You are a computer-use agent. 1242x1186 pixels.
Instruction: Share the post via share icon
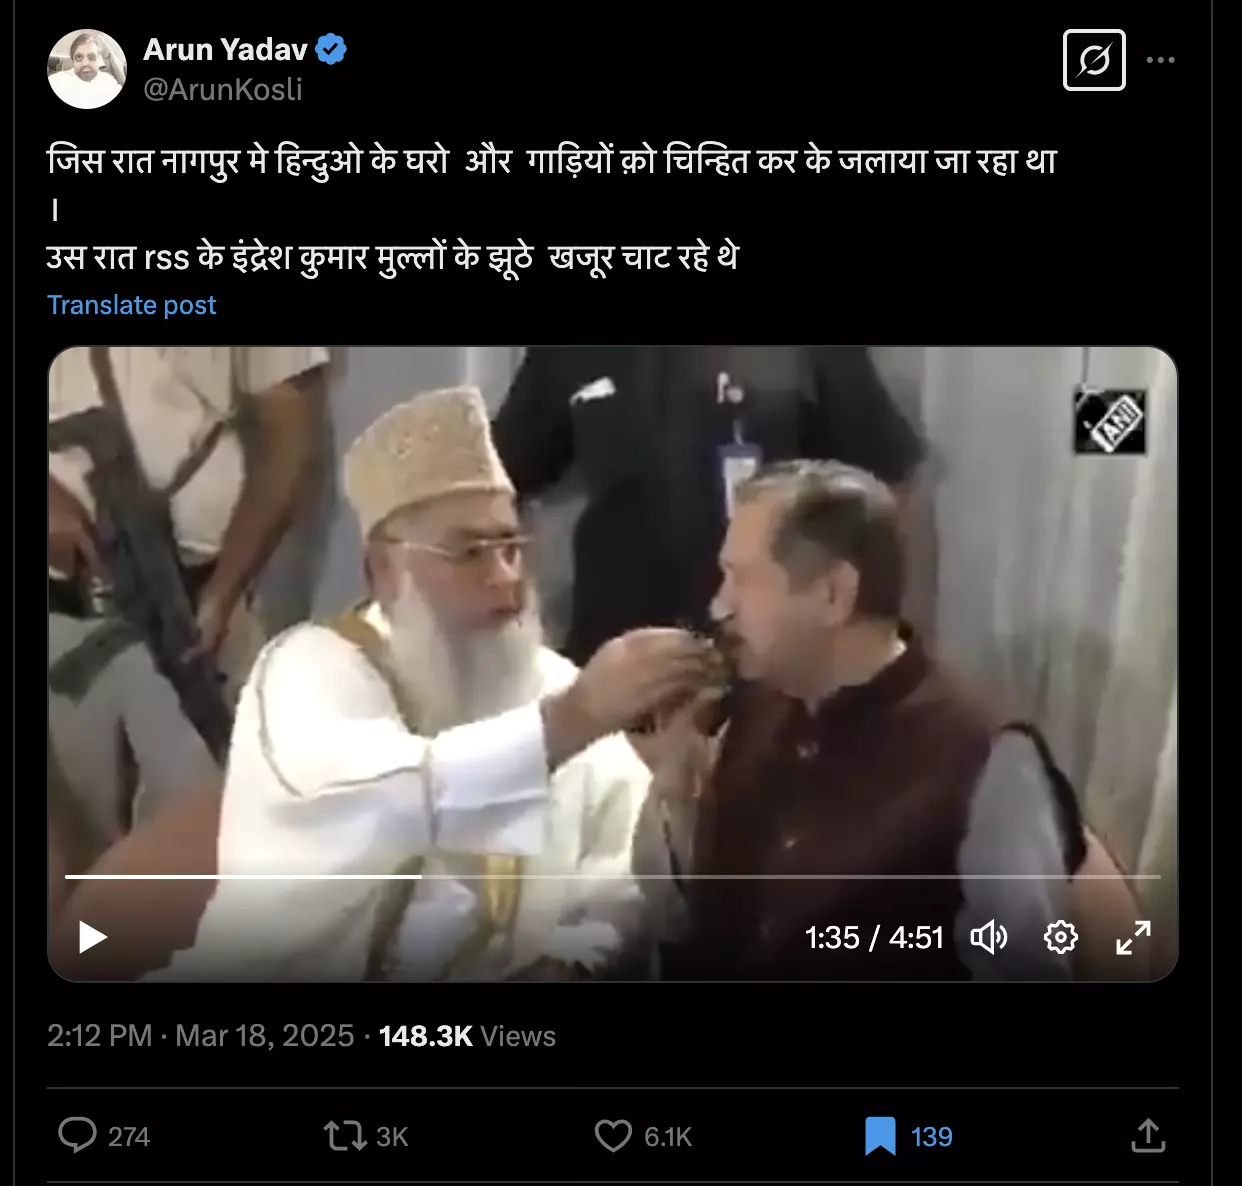(1148, 1136)
